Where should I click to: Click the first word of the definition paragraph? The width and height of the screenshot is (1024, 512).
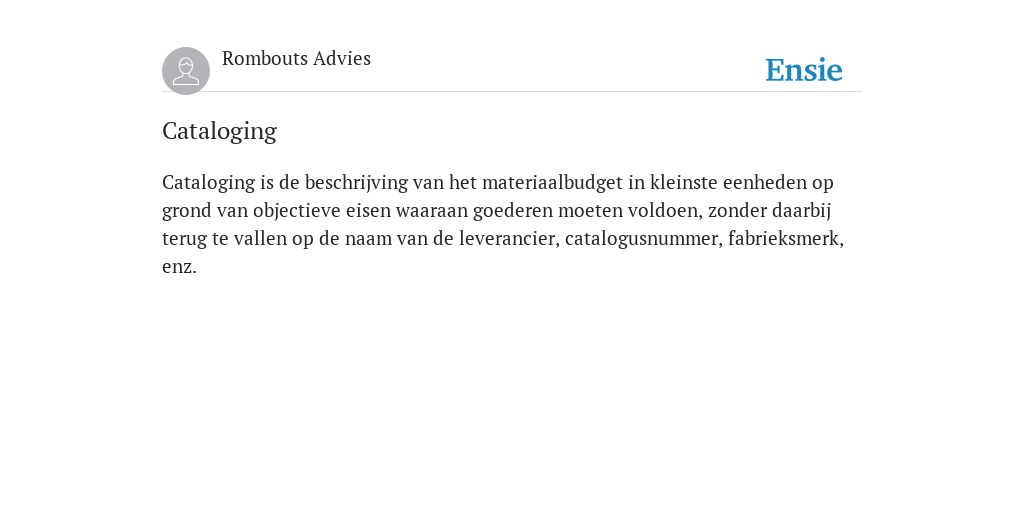tap(208, 183)
